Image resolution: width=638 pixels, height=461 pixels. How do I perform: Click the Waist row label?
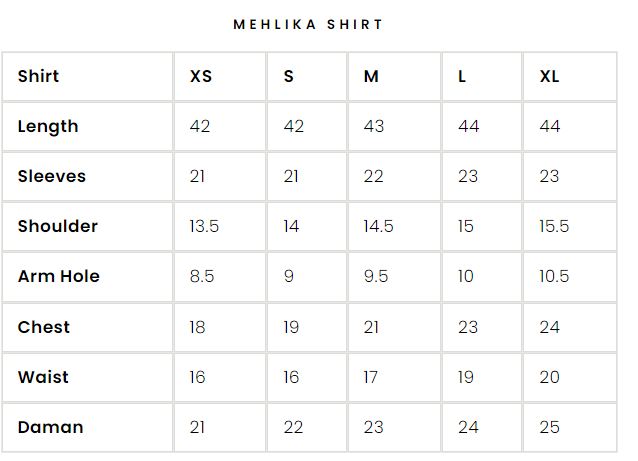43,377
